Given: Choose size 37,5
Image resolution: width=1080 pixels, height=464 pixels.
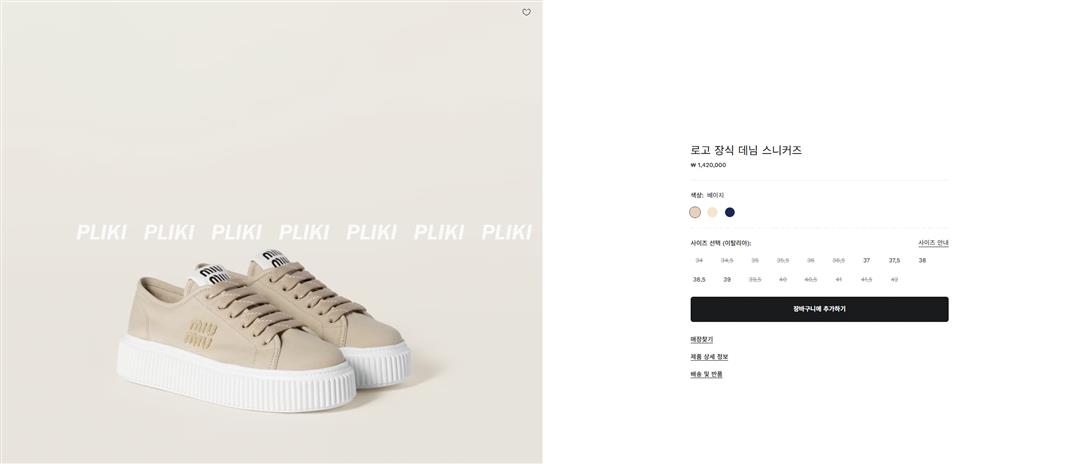Looking at the screenshot, I should [894, 260].
